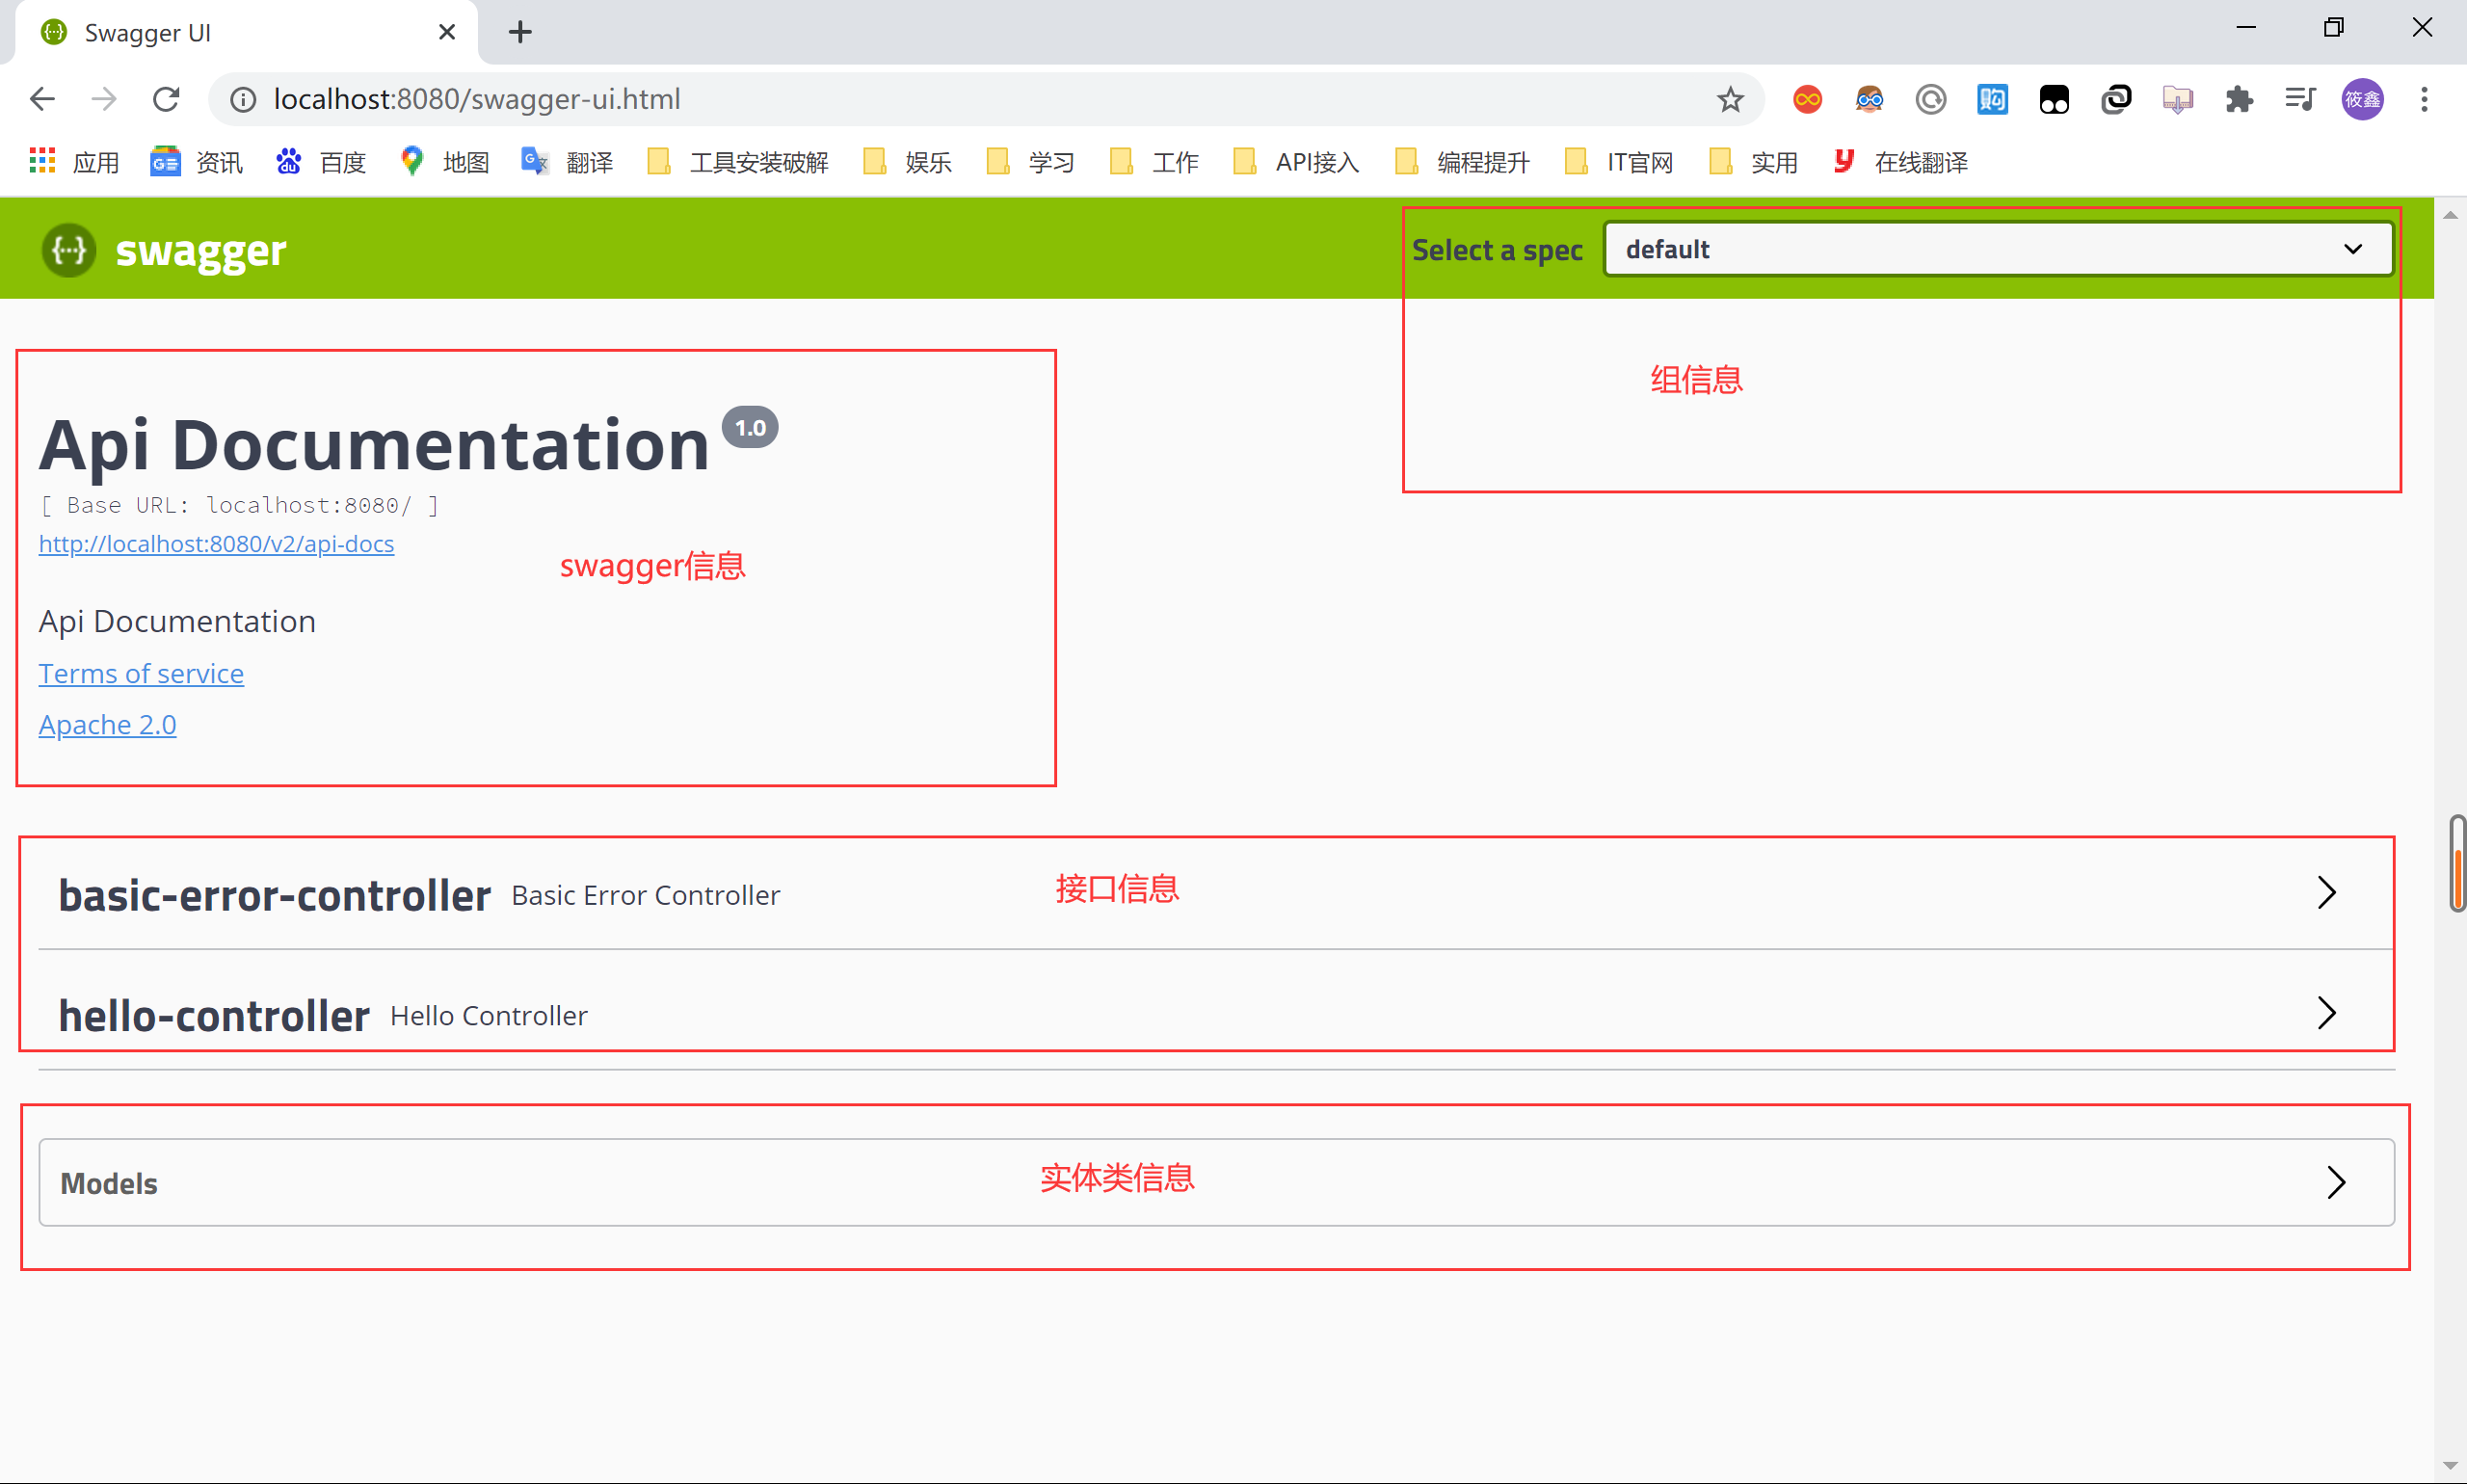
Task: Open the Select a spec dropdown
Action: (x=1997, y=249)
